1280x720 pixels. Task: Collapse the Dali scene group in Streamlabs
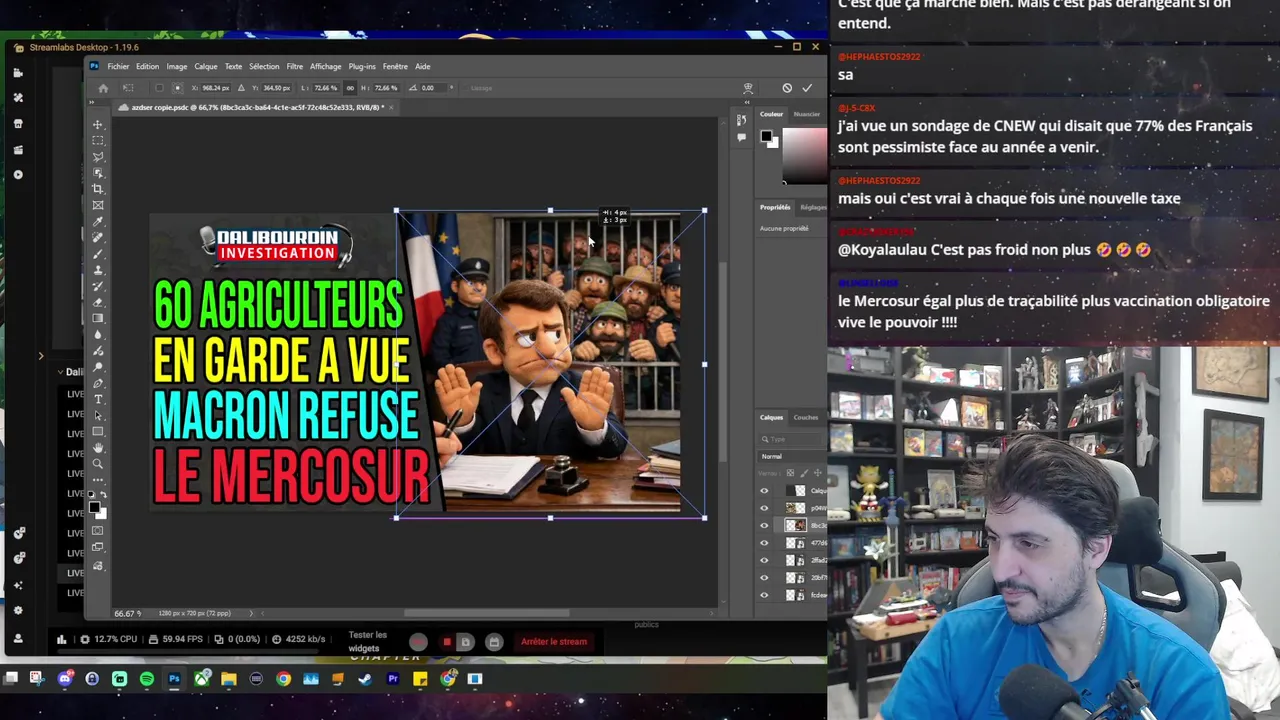pos(59,372)
